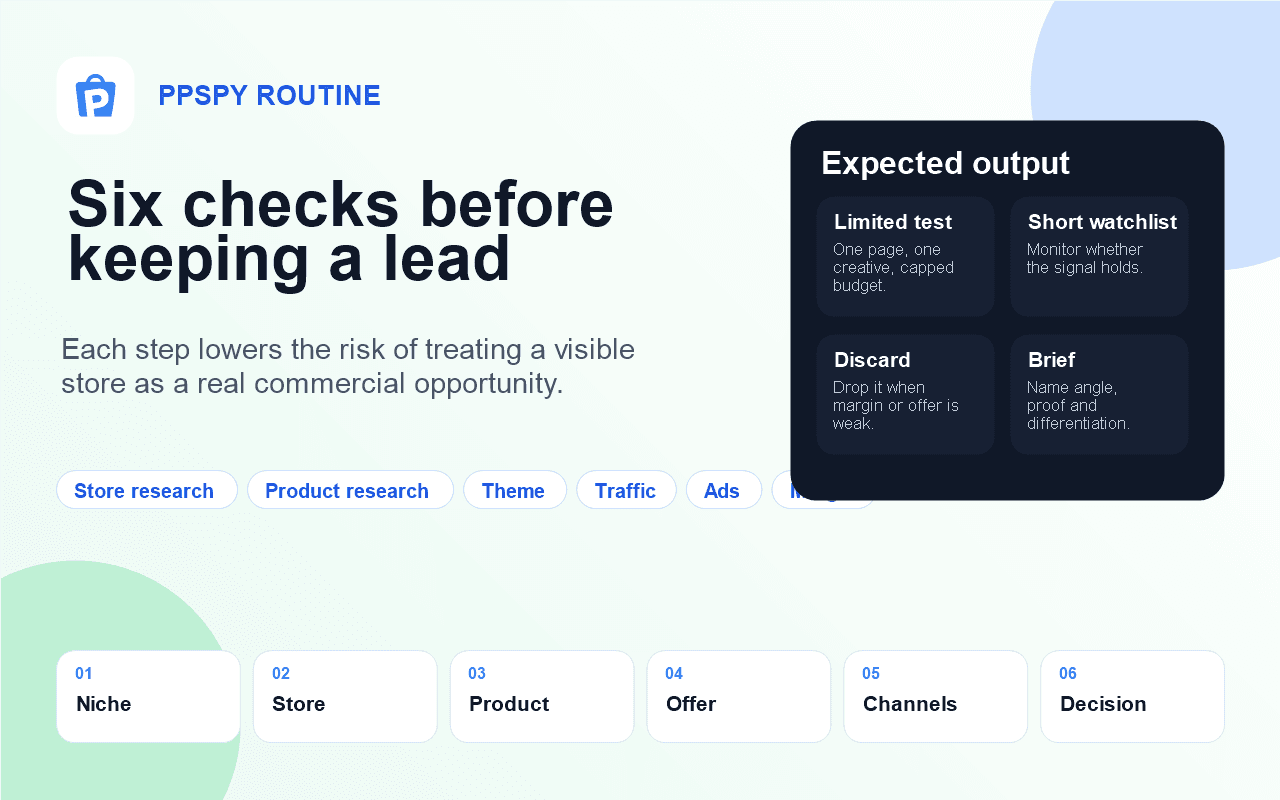Open step 01 Niche card
This screenshot has width=1280, height=800.
coord(148,696)
